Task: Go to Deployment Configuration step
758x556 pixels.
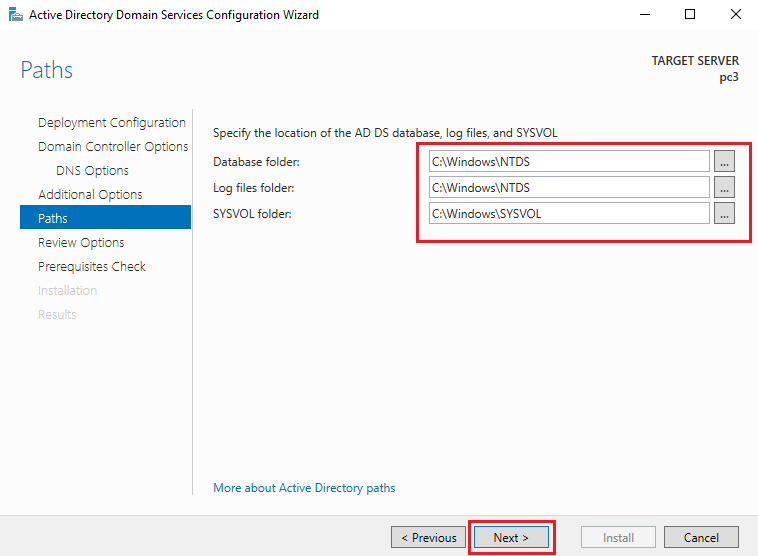Action: 111,123
